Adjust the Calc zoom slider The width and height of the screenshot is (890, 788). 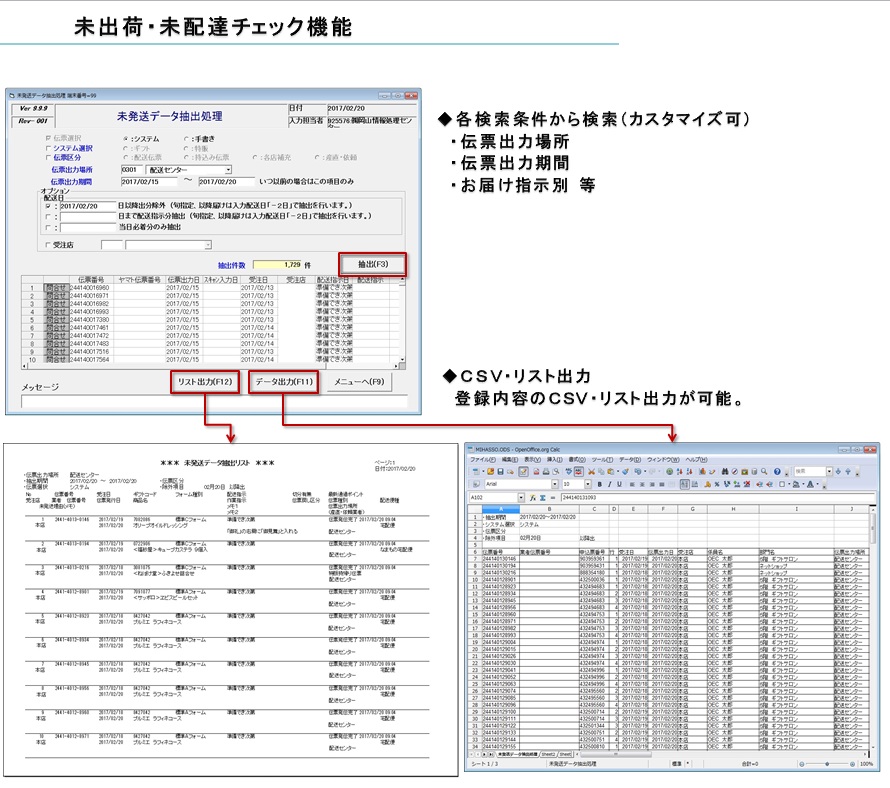tap(827, 764)
